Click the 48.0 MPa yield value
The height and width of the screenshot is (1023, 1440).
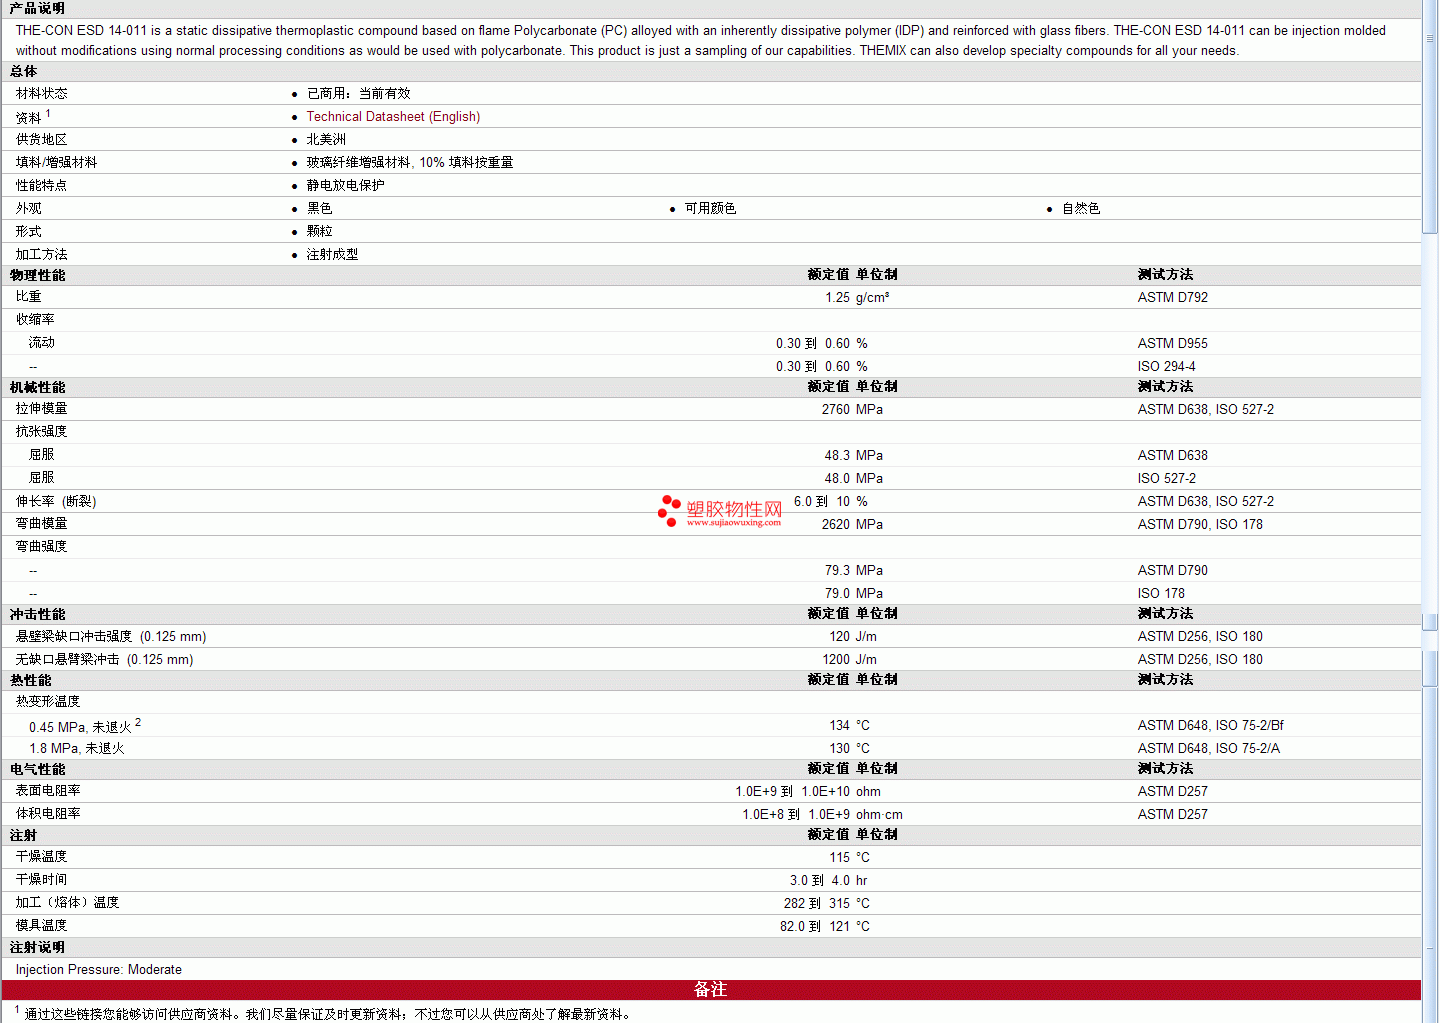[853, 478]
